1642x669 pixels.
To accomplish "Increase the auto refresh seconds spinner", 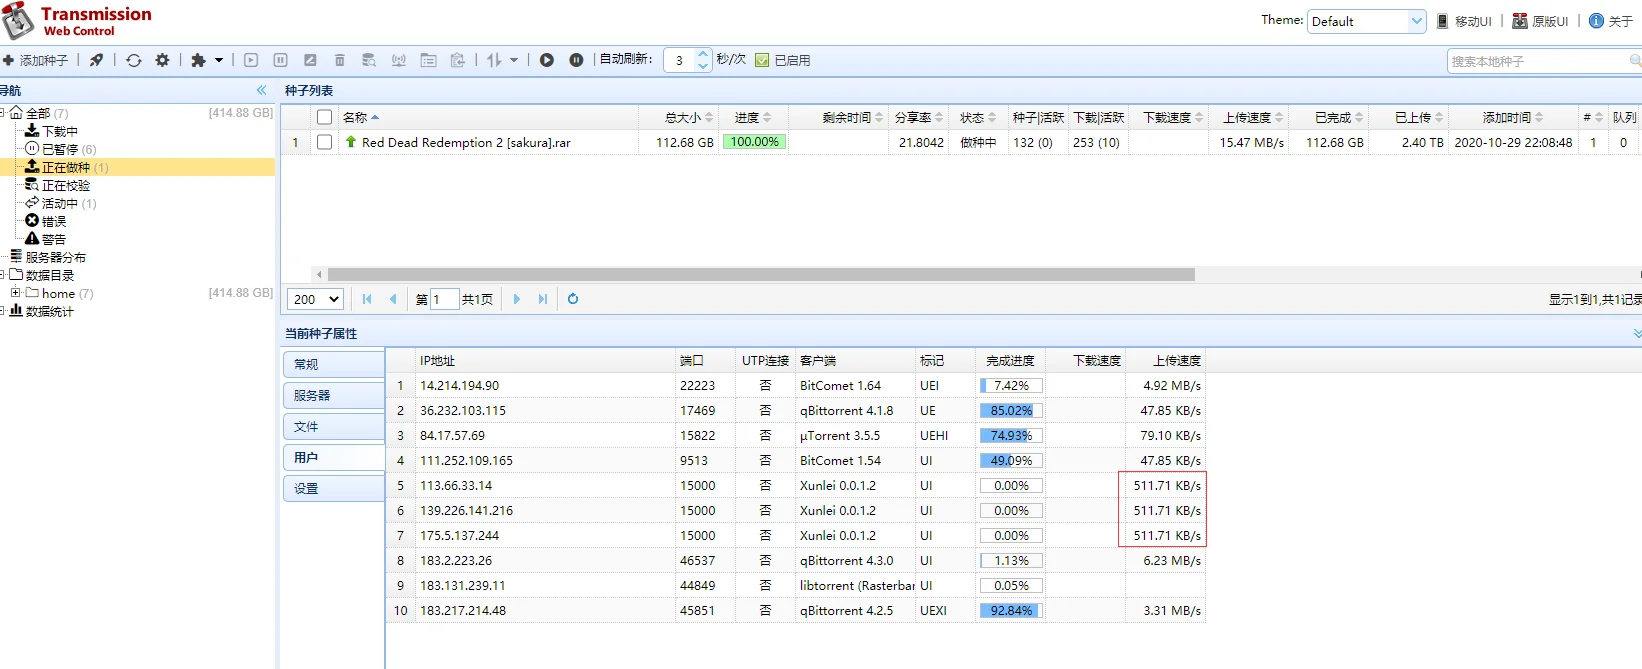I will pyautogui.click(x=703, y=54).
